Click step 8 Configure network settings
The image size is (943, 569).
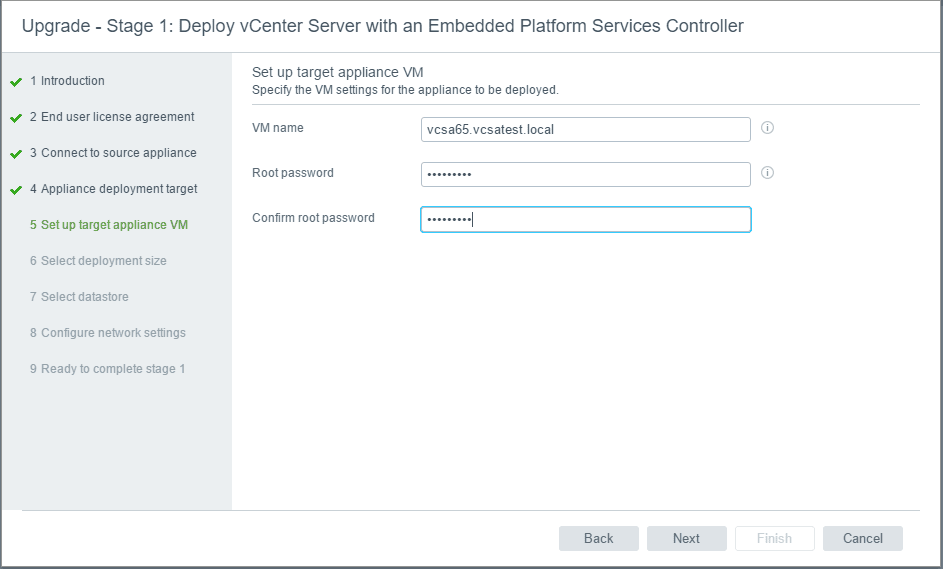click(x=107, y=333)
